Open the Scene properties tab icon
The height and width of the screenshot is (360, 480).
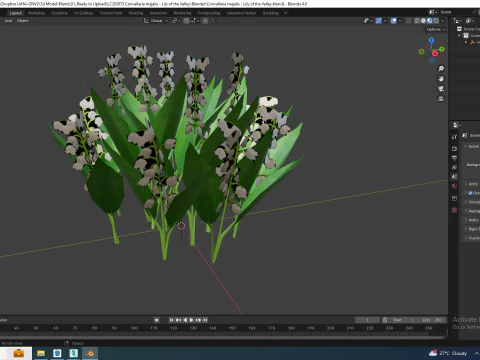click(454, 176)
